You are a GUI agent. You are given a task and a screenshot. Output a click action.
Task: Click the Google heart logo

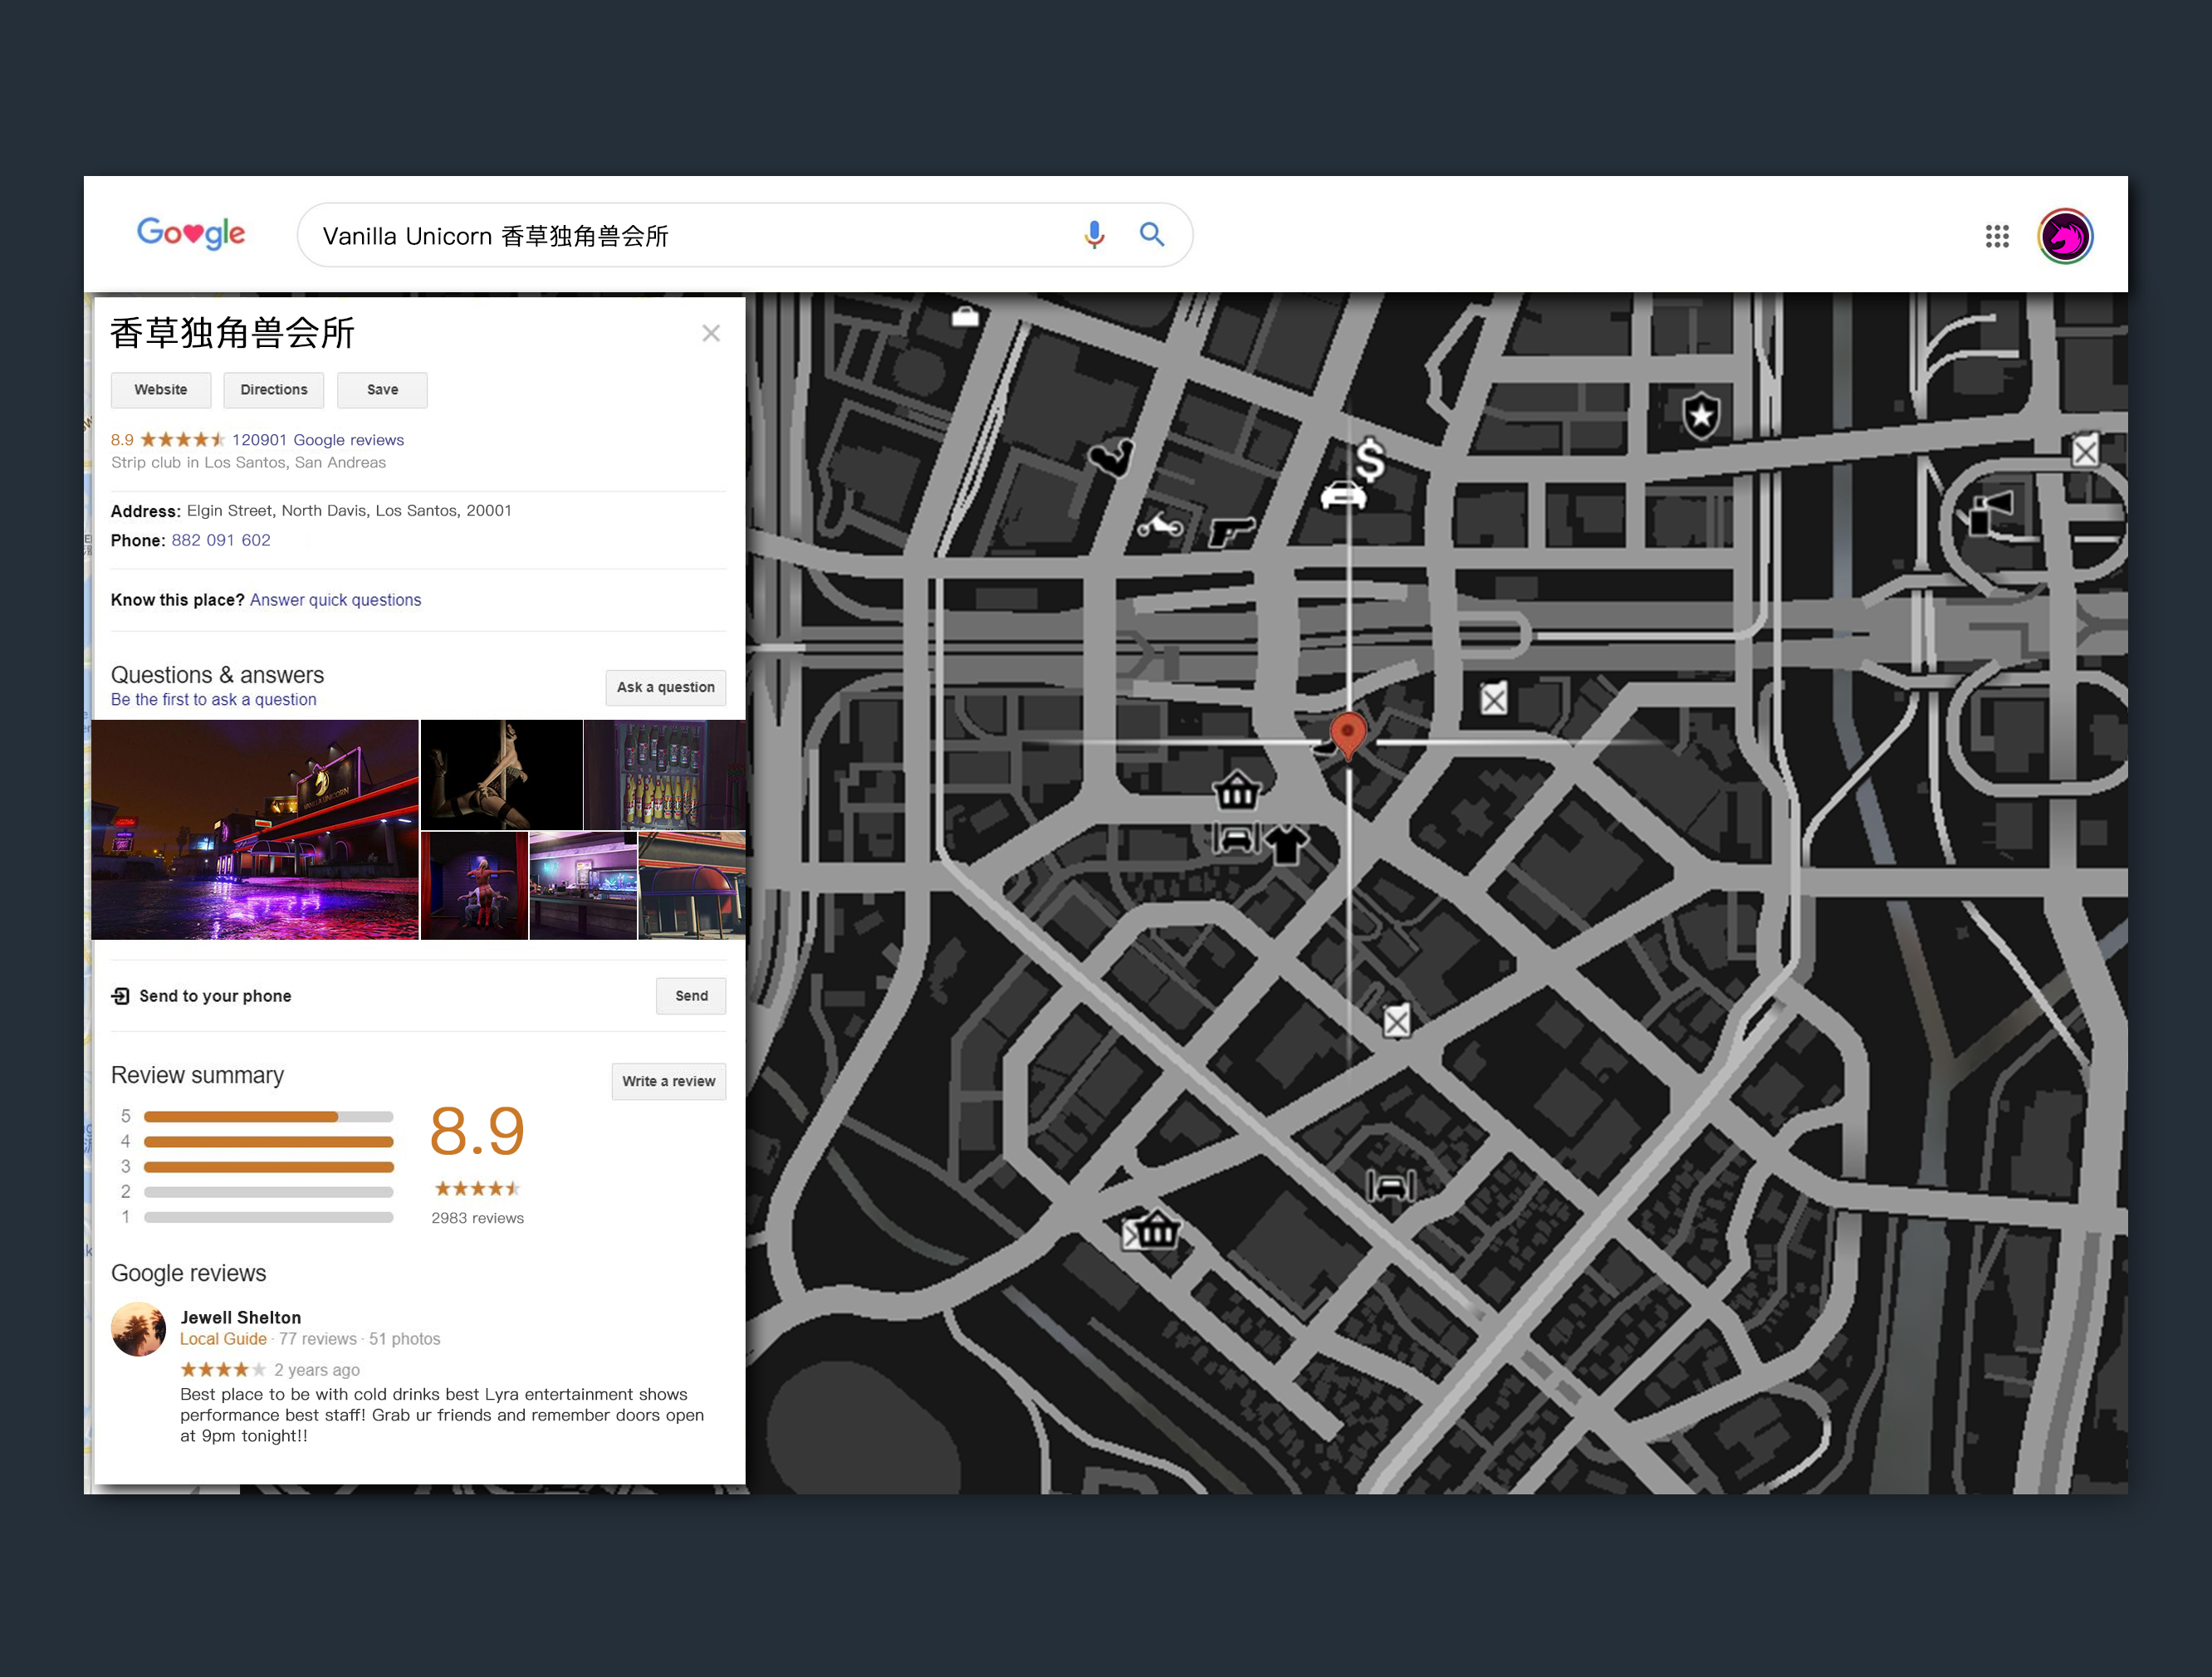(191, 233)
